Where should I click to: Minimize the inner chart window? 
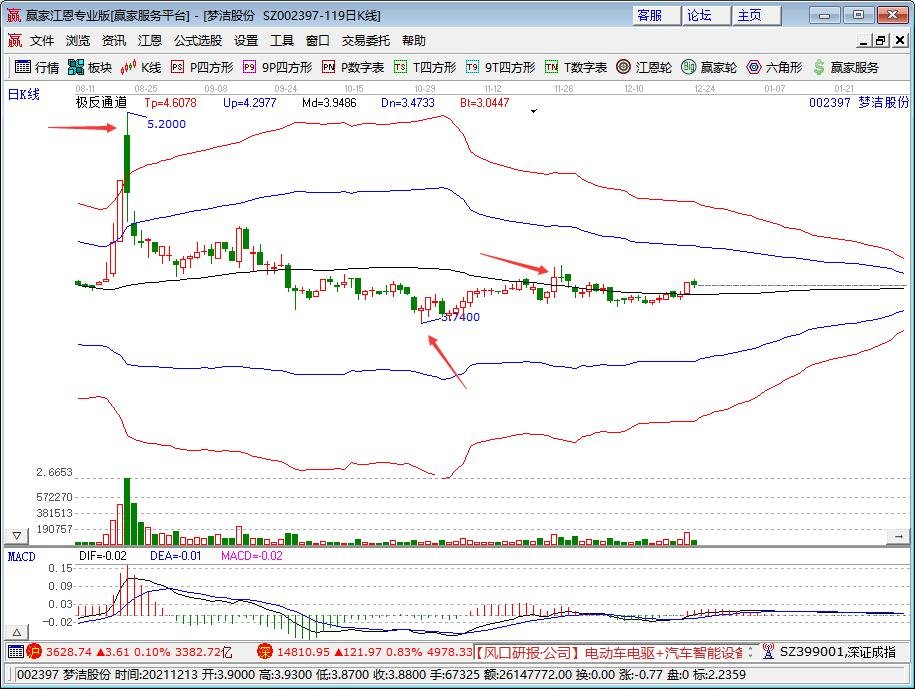pos(864,40)
